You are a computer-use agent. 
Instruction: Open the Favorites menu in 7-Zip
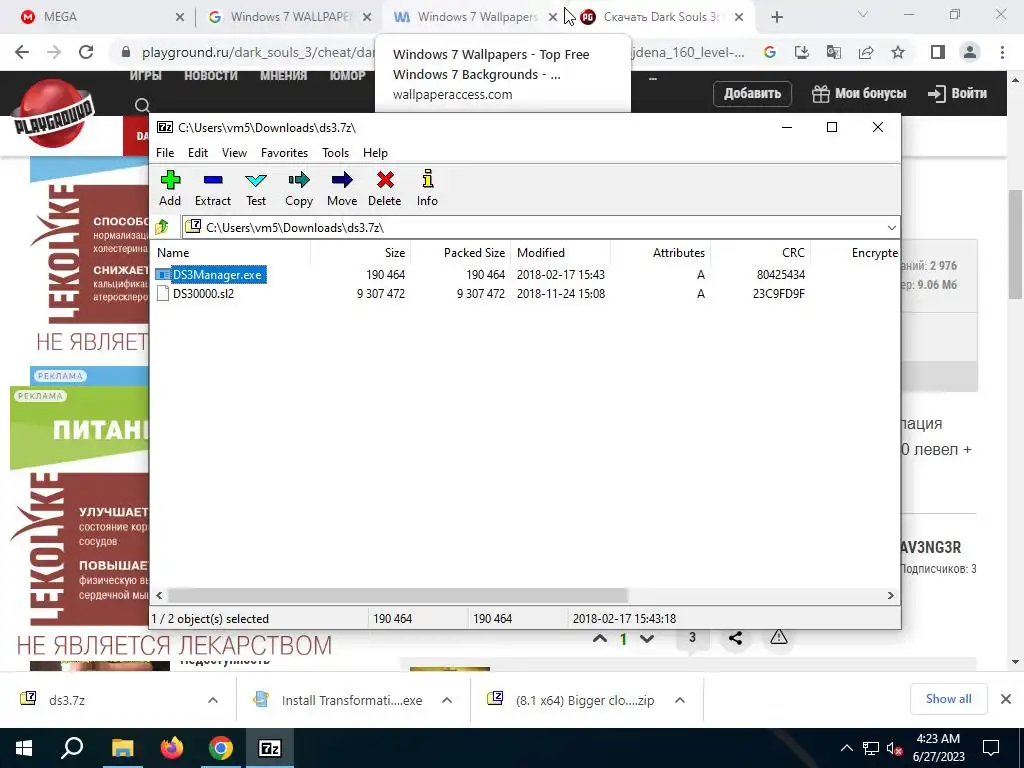point(284,153)
